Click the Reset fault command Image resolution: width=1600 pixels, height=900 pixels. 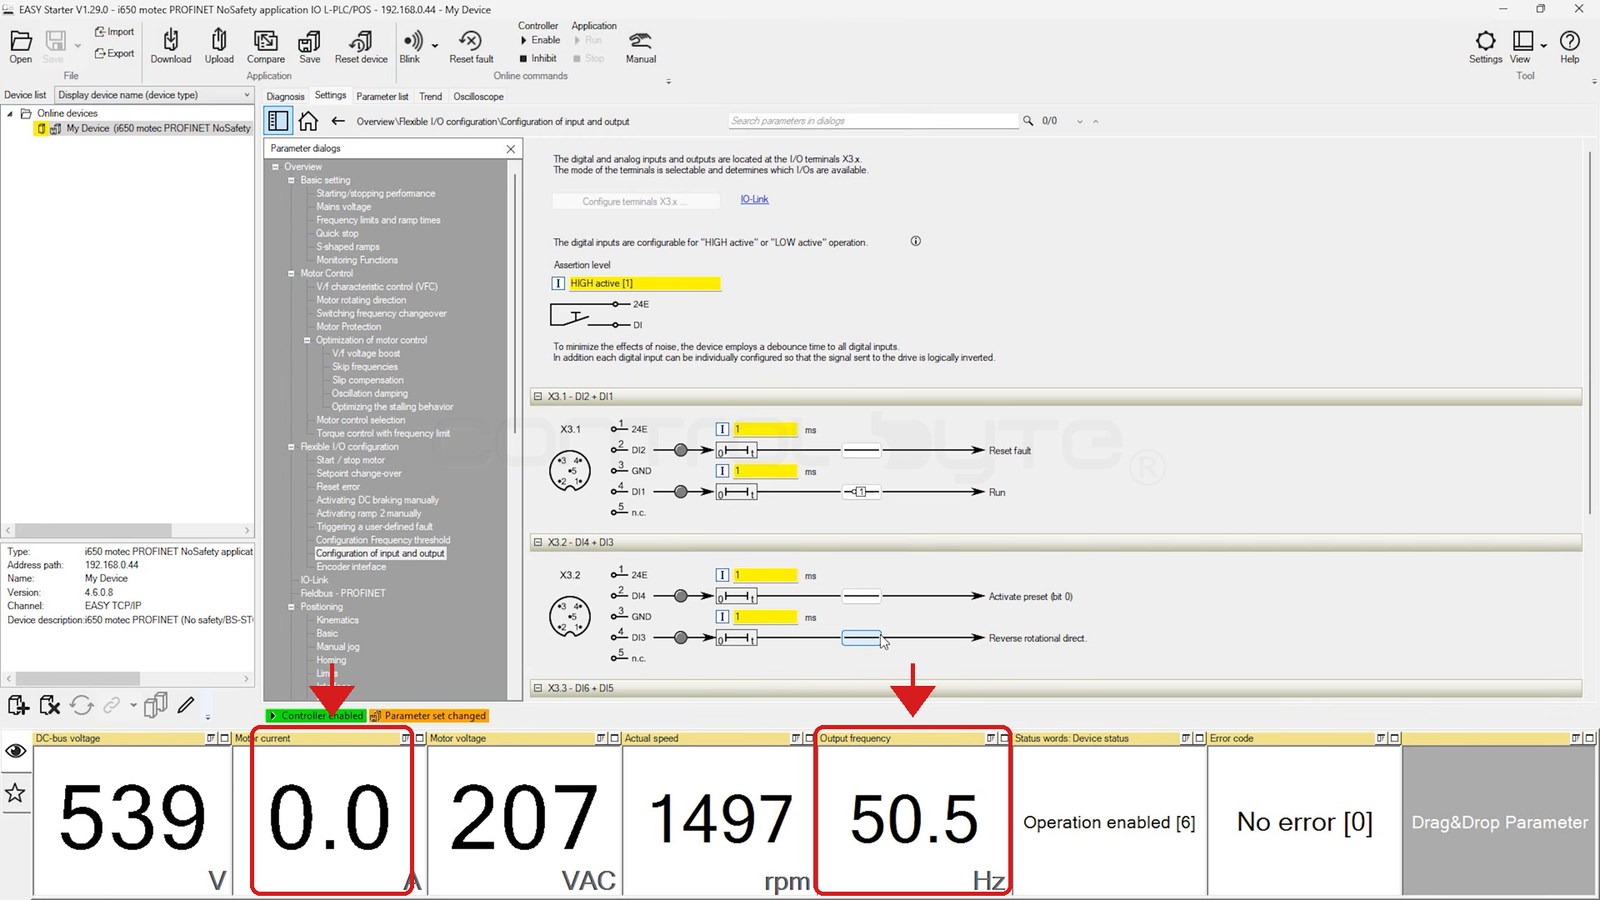coord(471,45)
